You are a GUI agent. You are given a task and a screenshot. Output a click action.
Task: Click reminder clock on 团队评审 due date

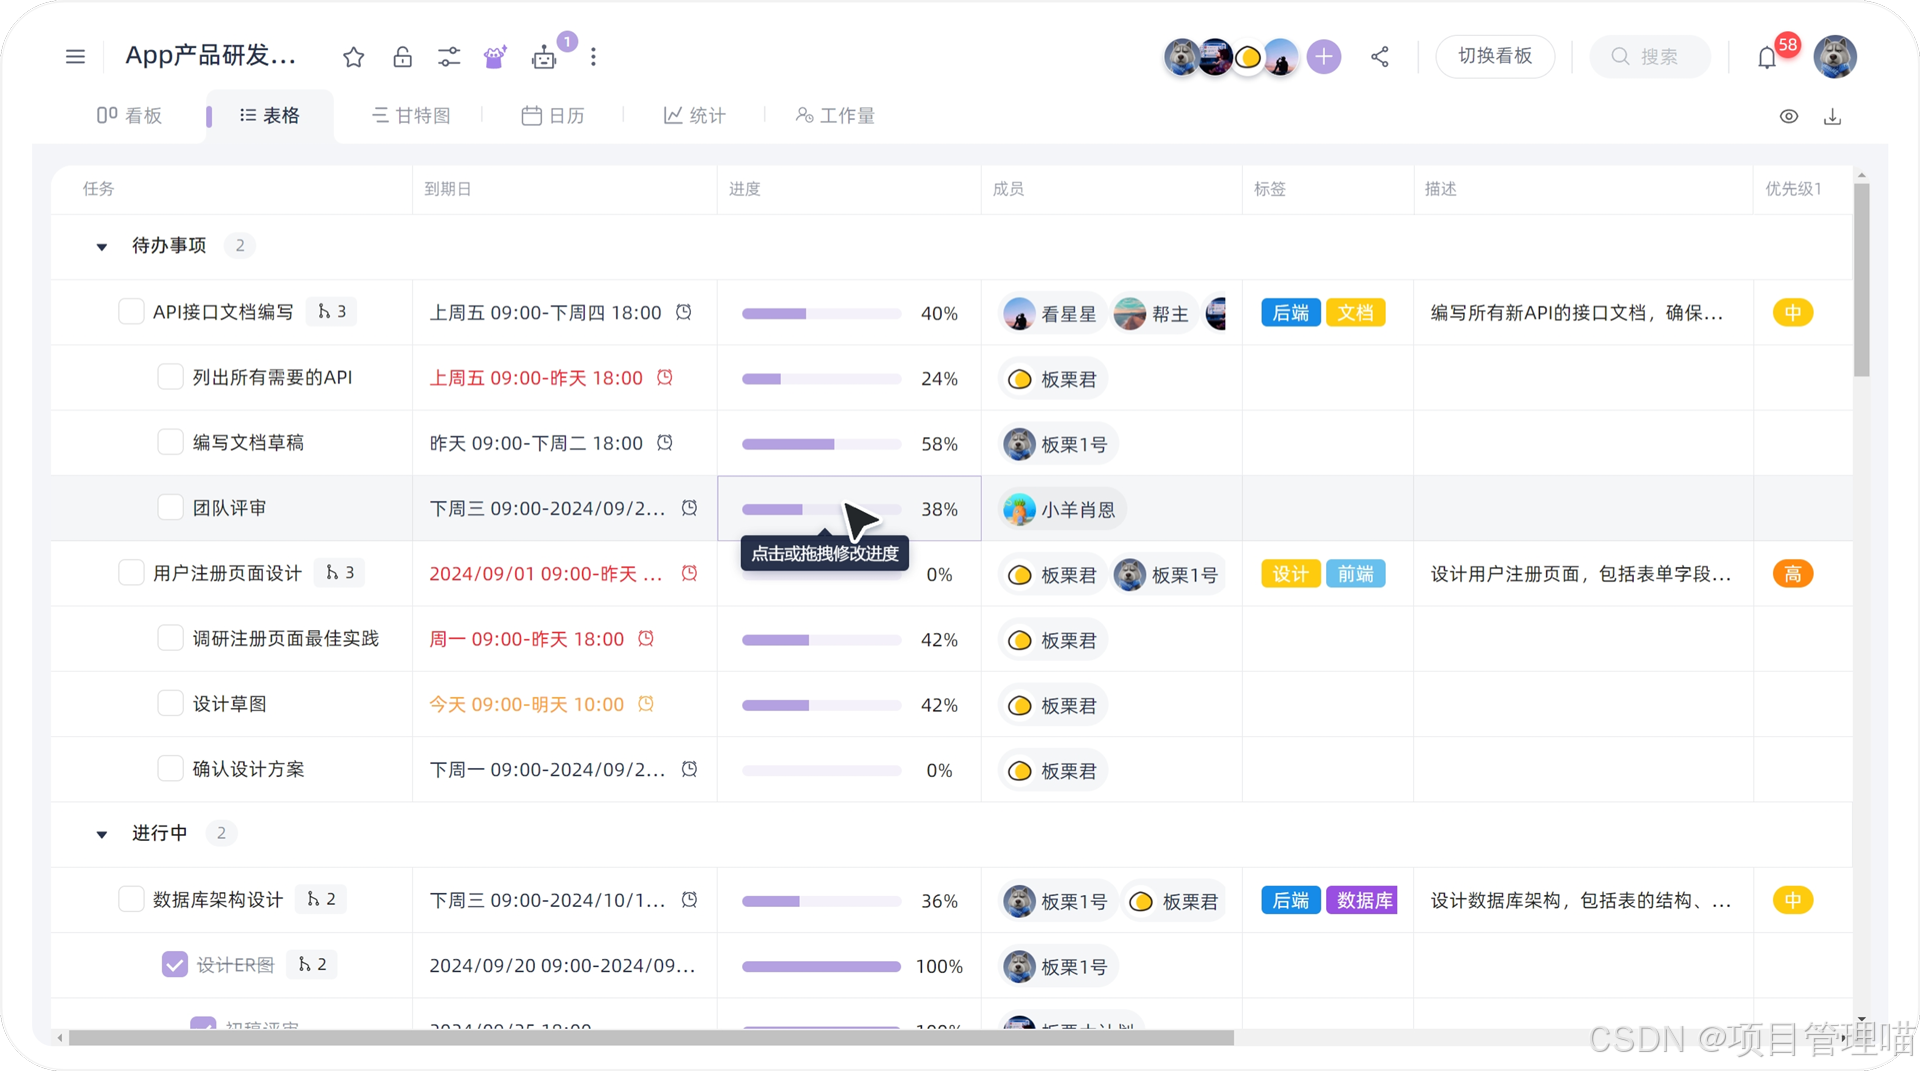tap(690, 508)
